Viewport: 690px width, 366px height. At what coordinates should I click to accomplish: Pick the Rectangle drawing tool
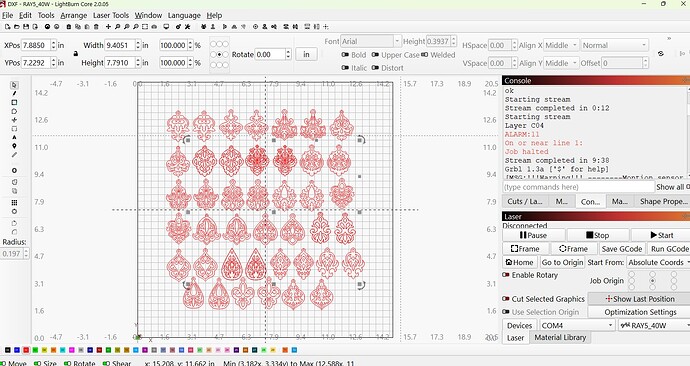point(14,102)
